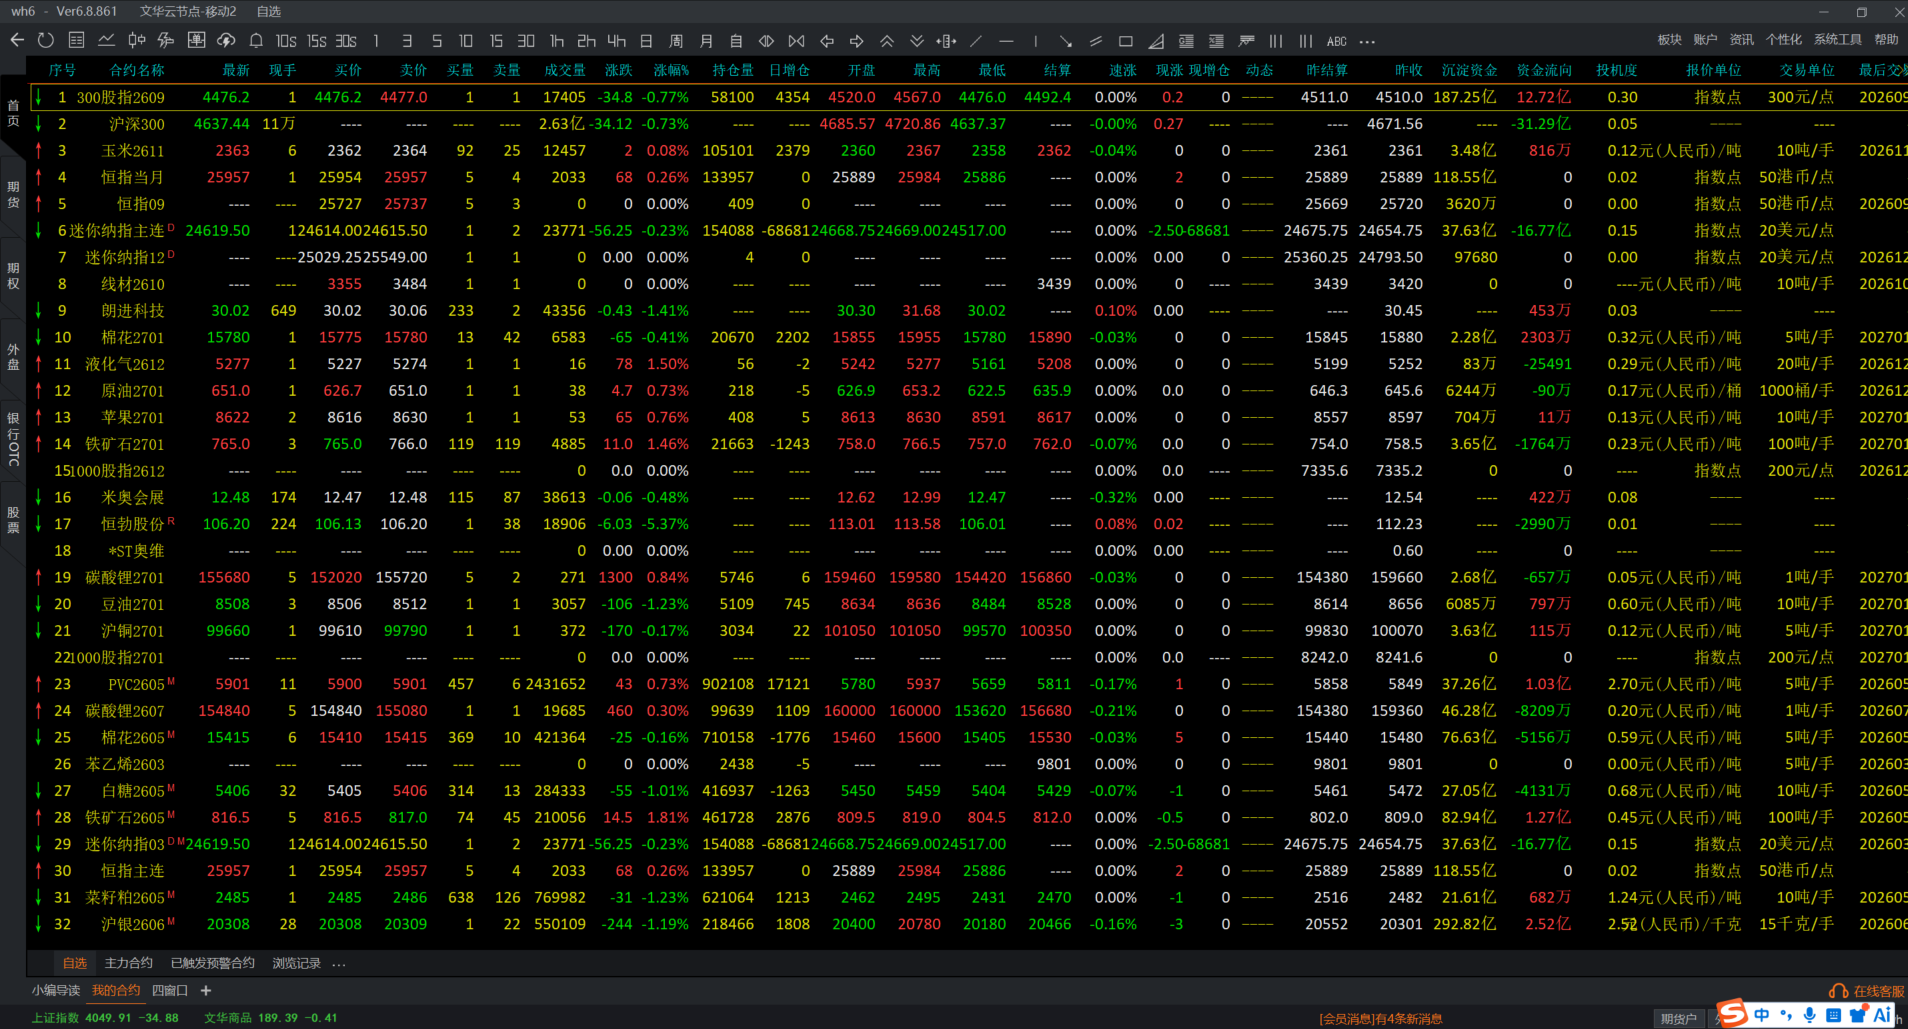Expand more list tabs beside 浏览记录
The height and width of the screenshot is (1029, 1908).
click(339, 964)
